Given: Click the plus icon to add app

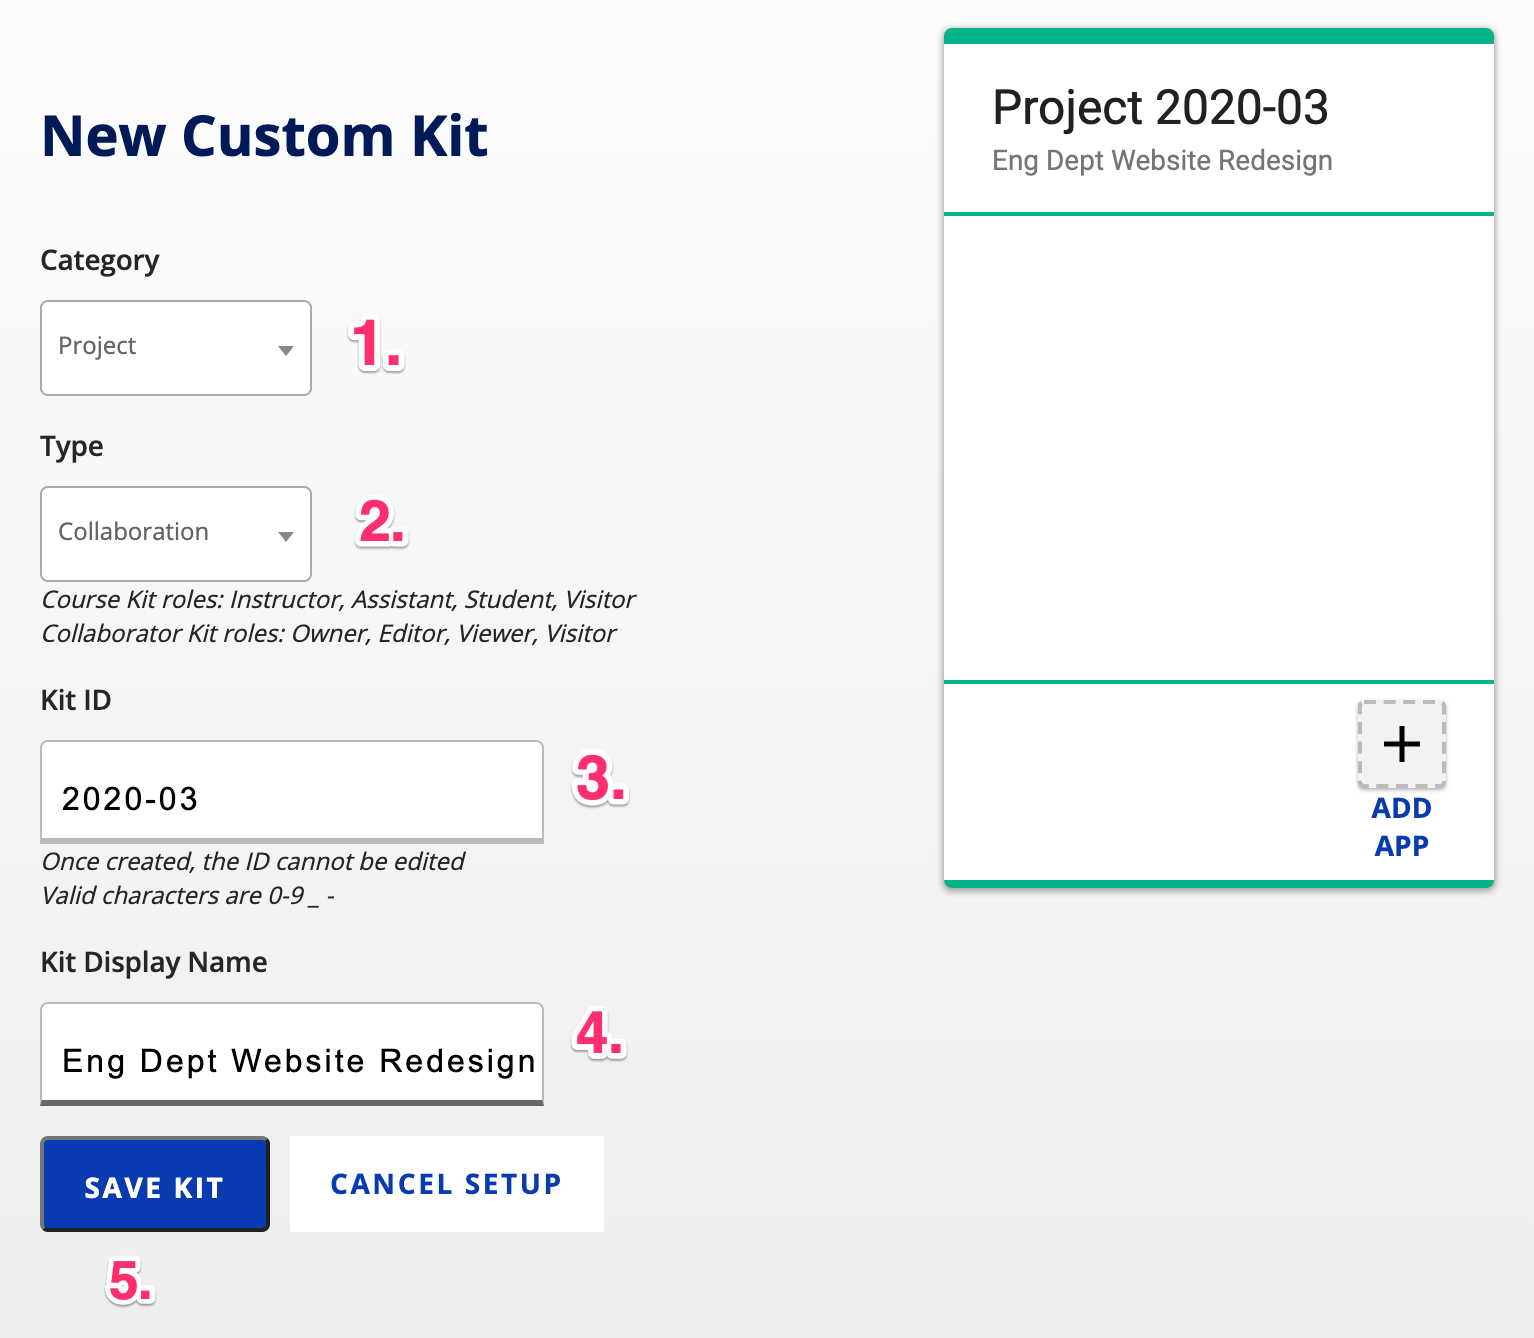Looking at the screenshot, I should tap(1401, 743).
